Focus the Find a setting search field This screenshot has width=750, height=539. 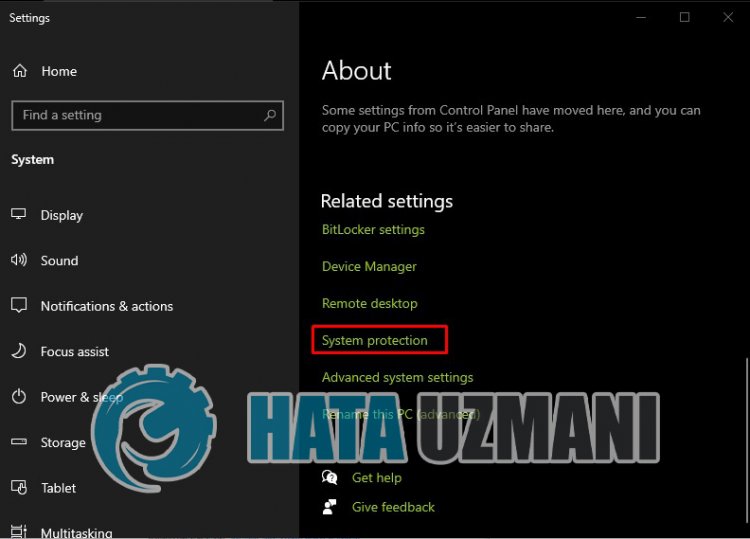click(140, 115)
